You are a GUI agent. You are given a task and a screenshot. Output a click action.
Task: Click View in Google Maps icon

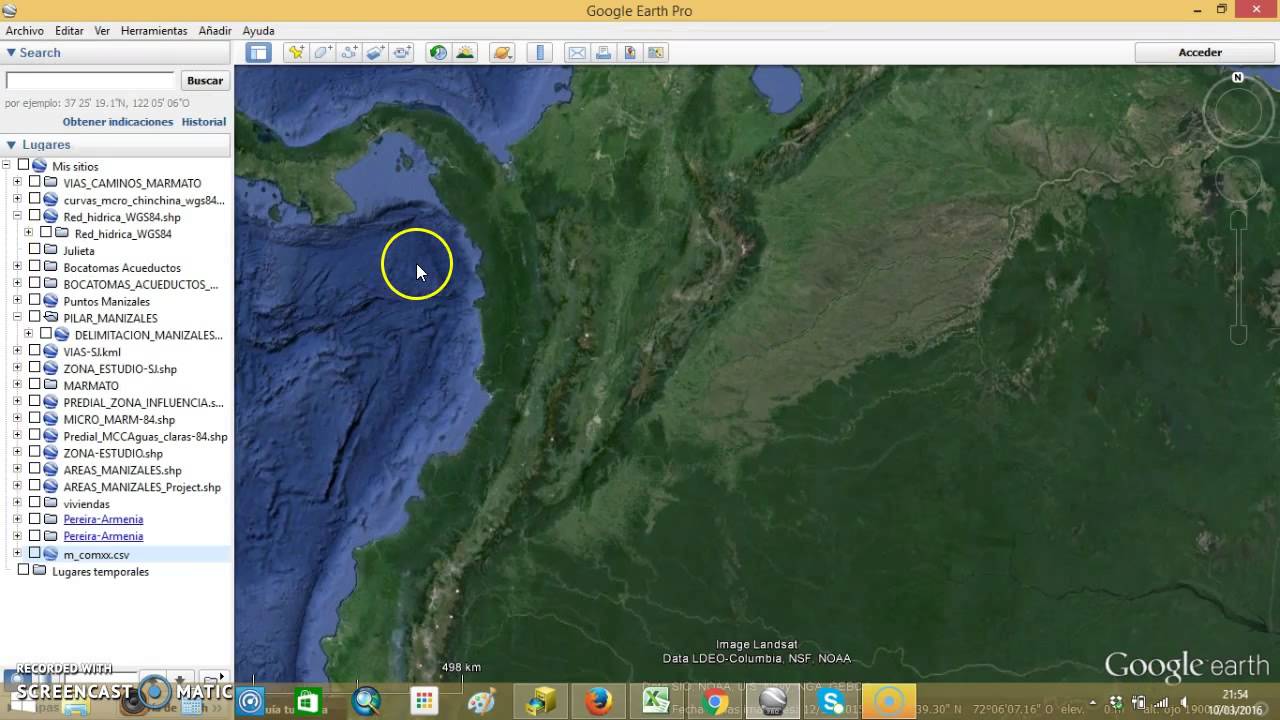point(657,53)
